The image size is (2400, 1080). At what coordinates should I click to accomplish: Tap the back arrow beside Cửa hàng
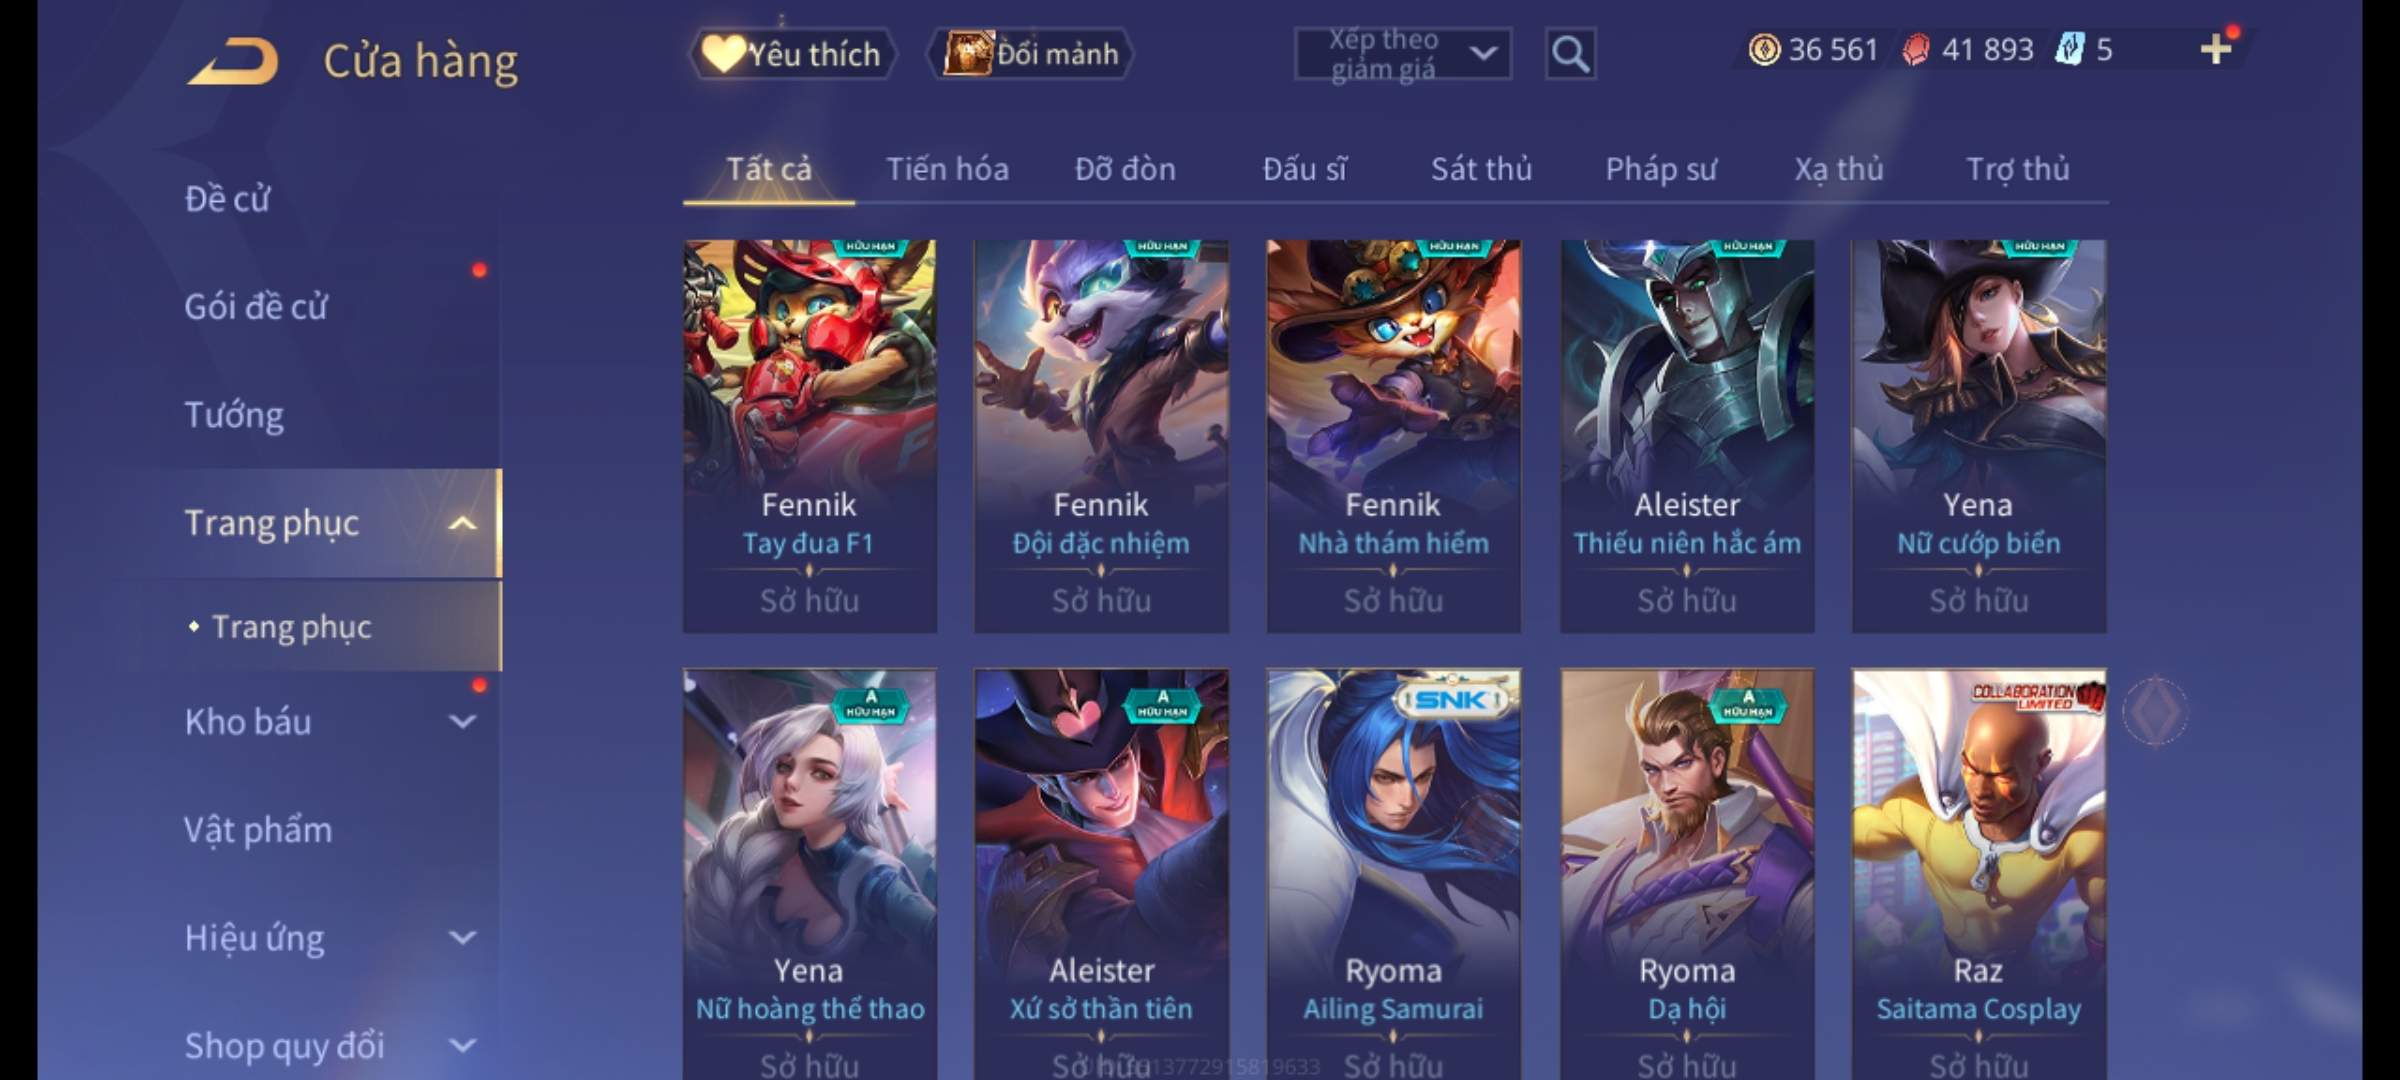pyautogui.click(x=233, y=62)
